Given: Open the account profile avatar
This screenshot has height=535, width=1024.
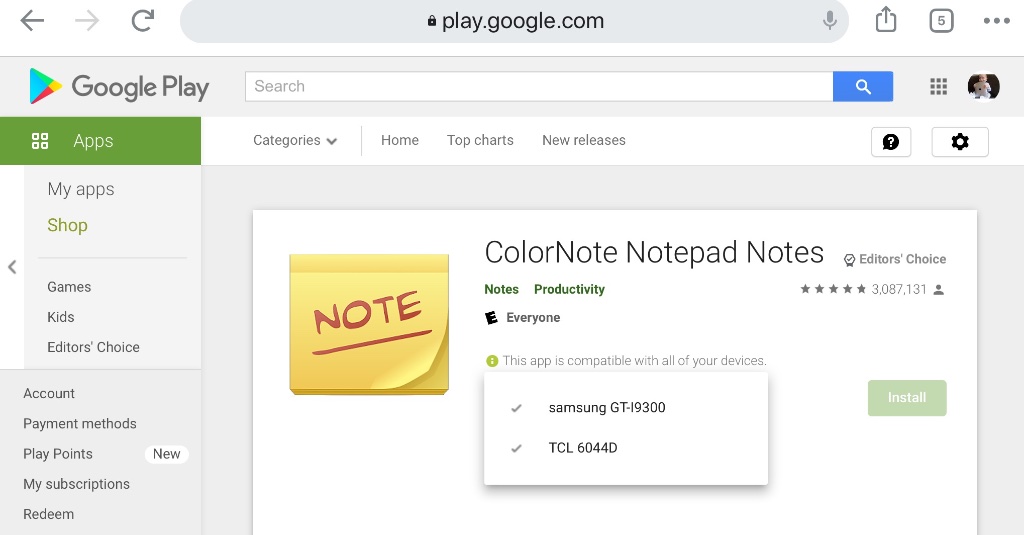Looking at the screenshot, I should (984, 86).
